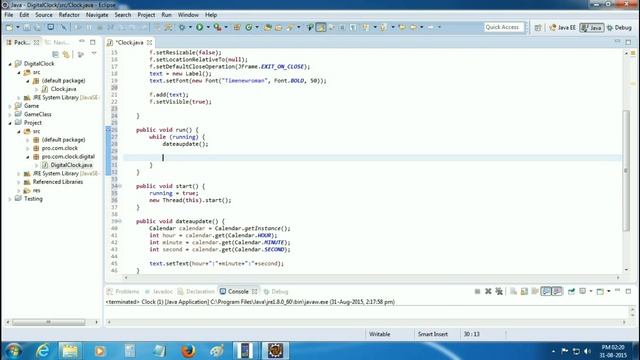Switch to the Java EE perspective
The image size is (640, 360).
pos(562,28)
